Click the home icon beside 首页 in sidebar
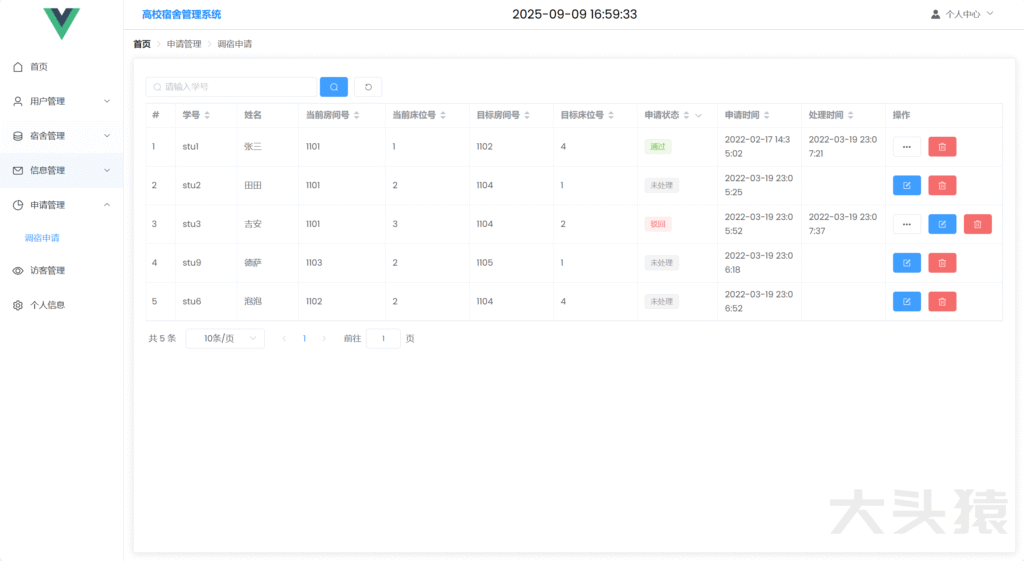This screenshot has height=561, width=1024. [18, 67]
